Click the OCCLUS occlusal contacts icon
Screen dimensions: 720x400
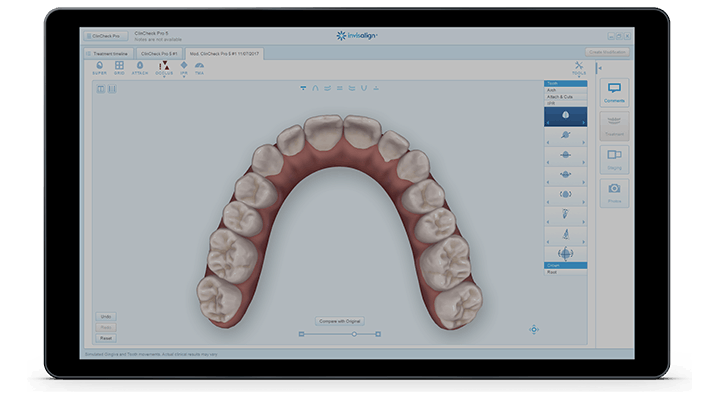click(x=164, y=68)
